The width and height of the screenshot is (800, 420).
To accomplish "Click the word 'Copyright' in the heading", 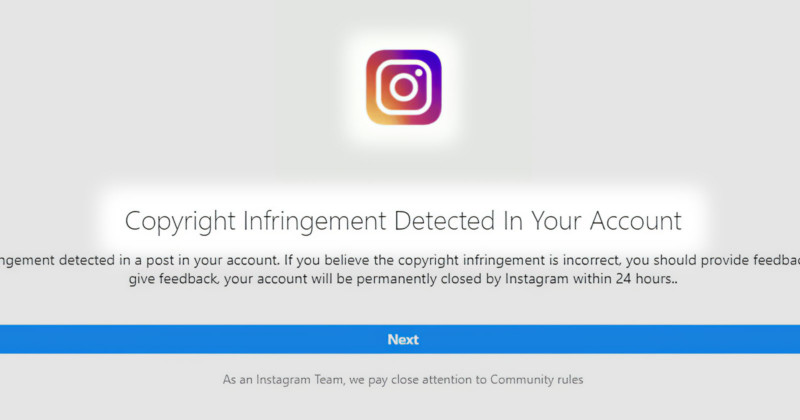I will point(180,222).
